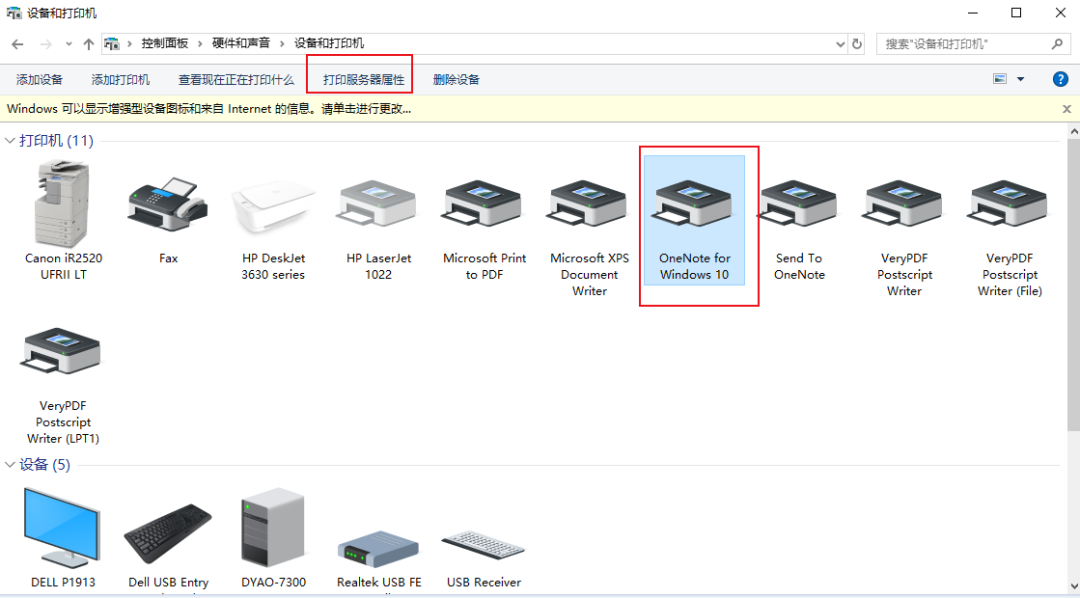Open the recent locations dropdown arrow
Screen dimensions: 1080x598
coord(68,44)
